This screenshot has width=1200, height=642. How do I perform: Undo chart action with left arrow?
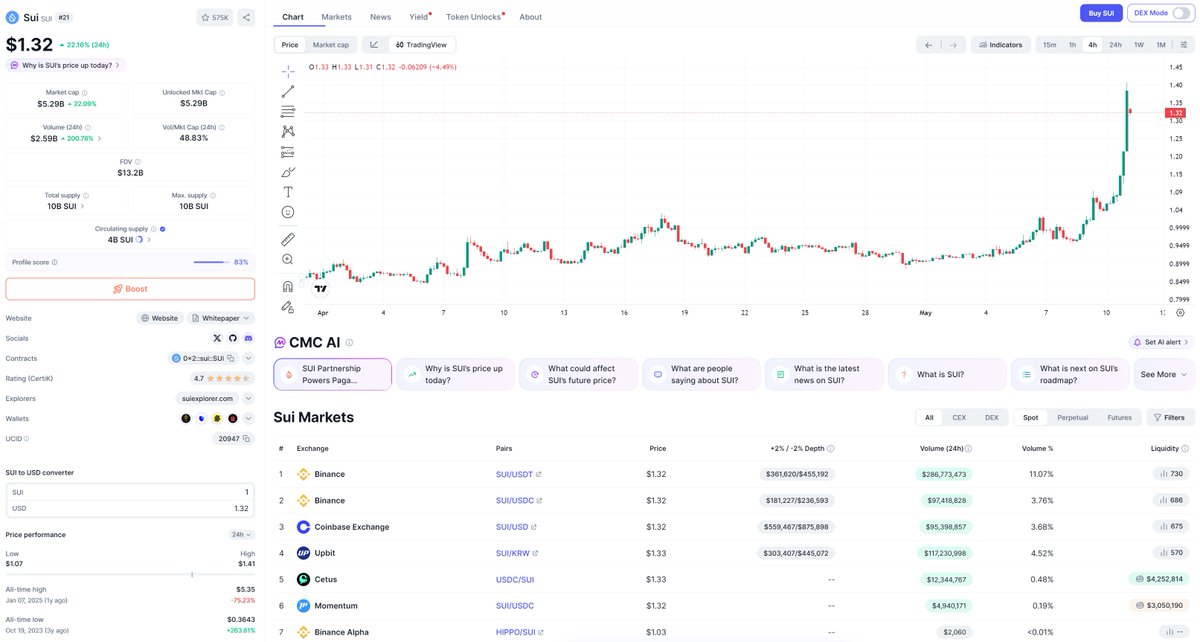click(x=929, y=45)
